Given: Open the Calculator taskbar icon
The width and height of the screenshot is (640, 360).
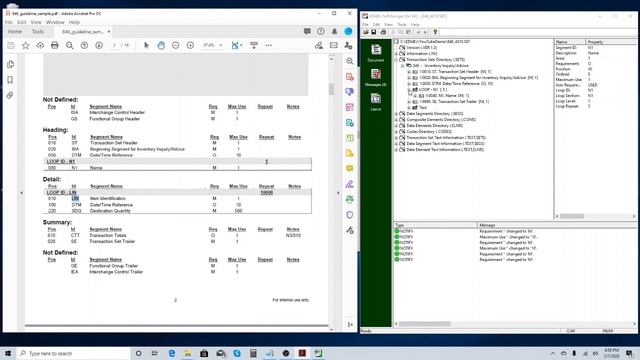Looking at the screenshot, I should pos(253,353).
